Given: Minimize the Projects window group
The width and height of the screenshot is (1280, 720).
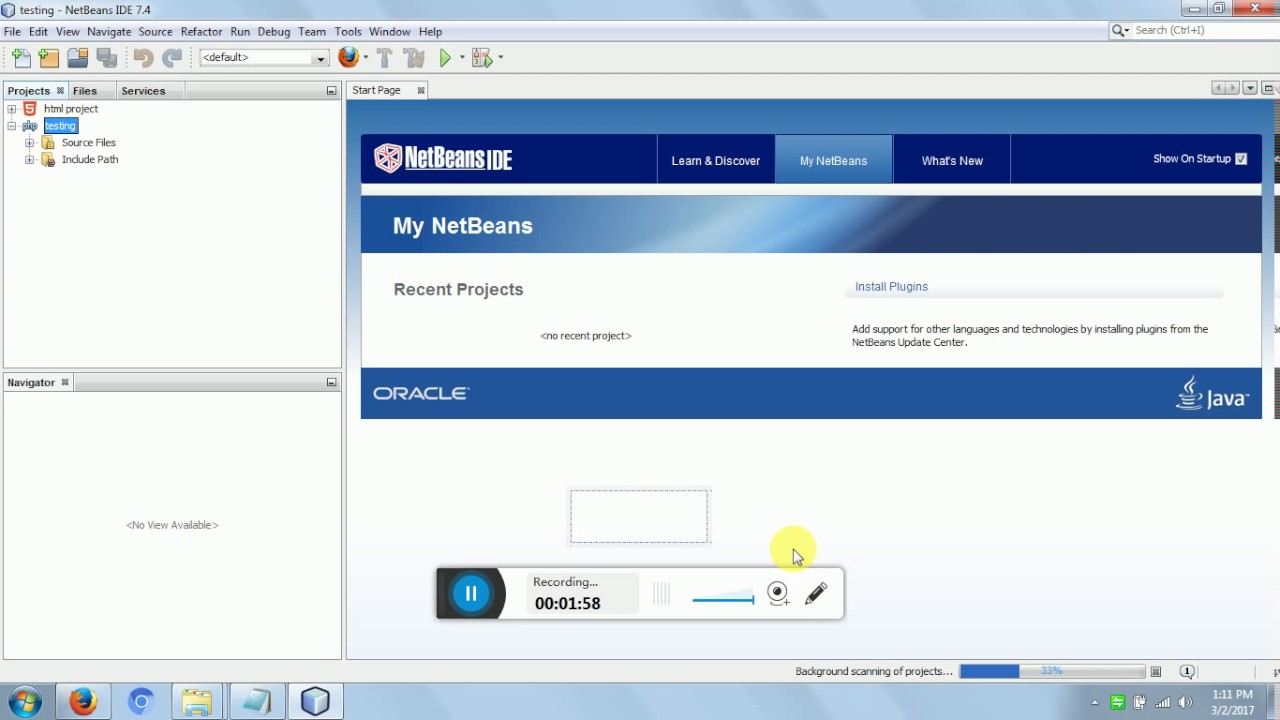Looking at the screenshot, I should coord(331,91).
